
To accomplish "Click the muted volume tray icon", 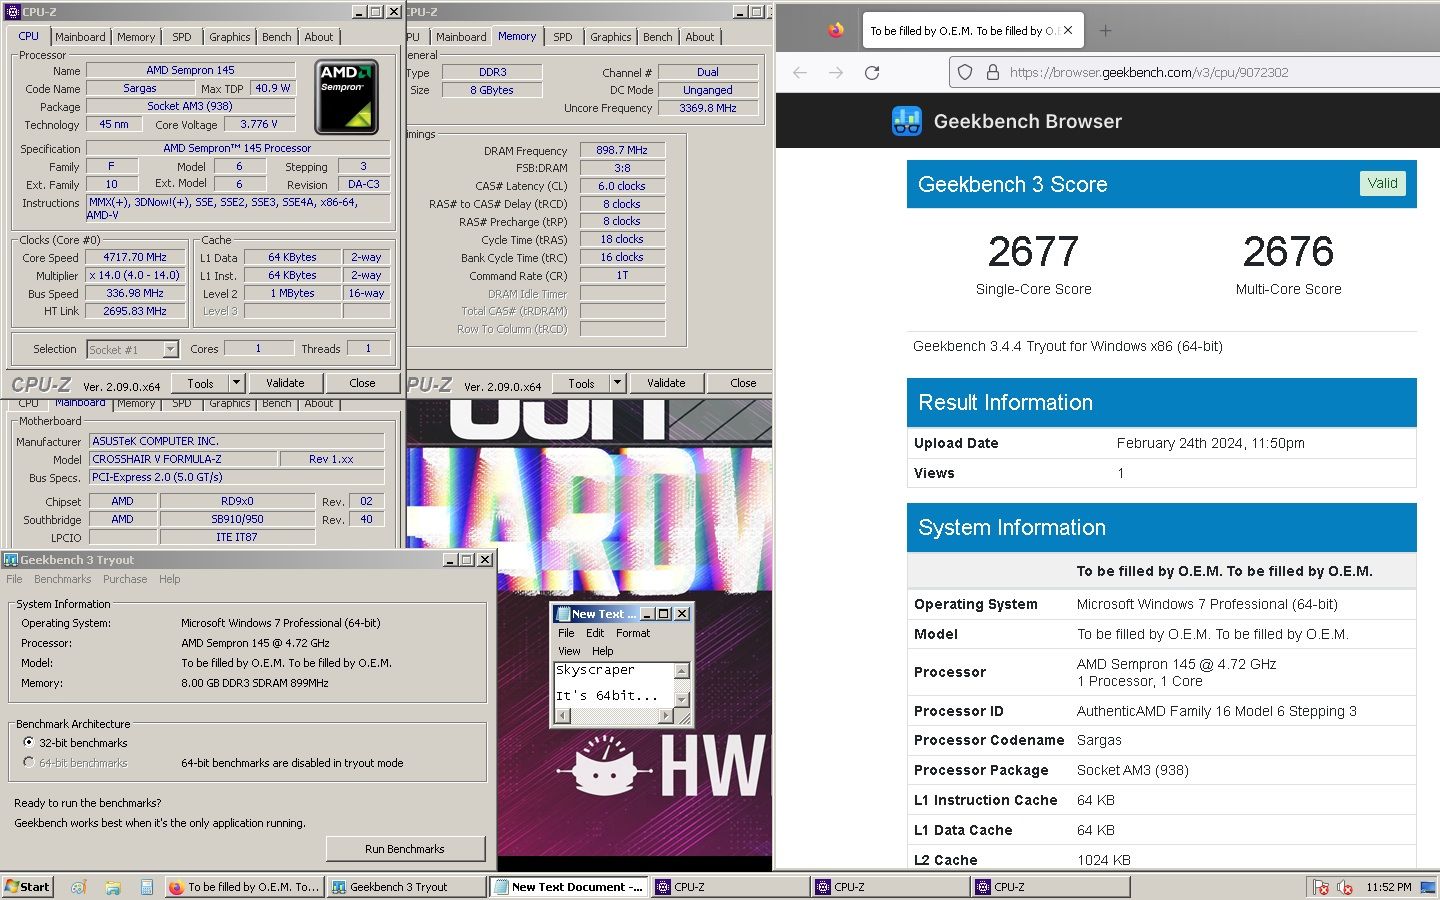I will (1345, 887).
